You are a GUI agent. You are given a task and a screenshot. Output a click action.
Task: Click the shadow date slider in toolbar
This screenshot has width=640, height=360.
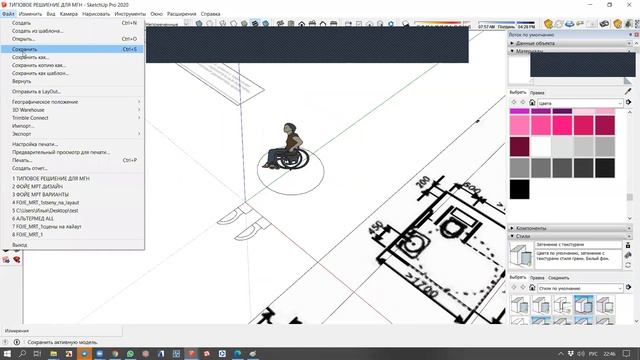click(x=442, y=22)
